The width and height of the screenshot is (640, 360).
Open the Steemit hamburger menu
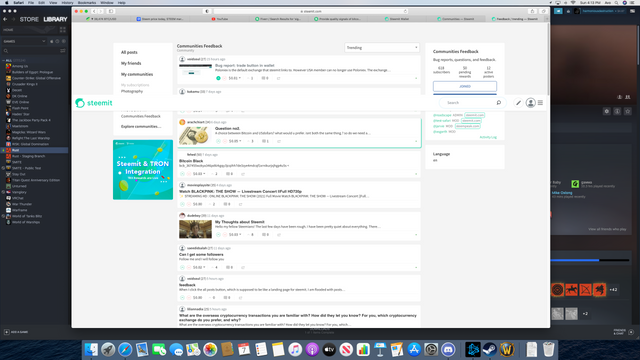pyautogui.click(x=540, y=103)
